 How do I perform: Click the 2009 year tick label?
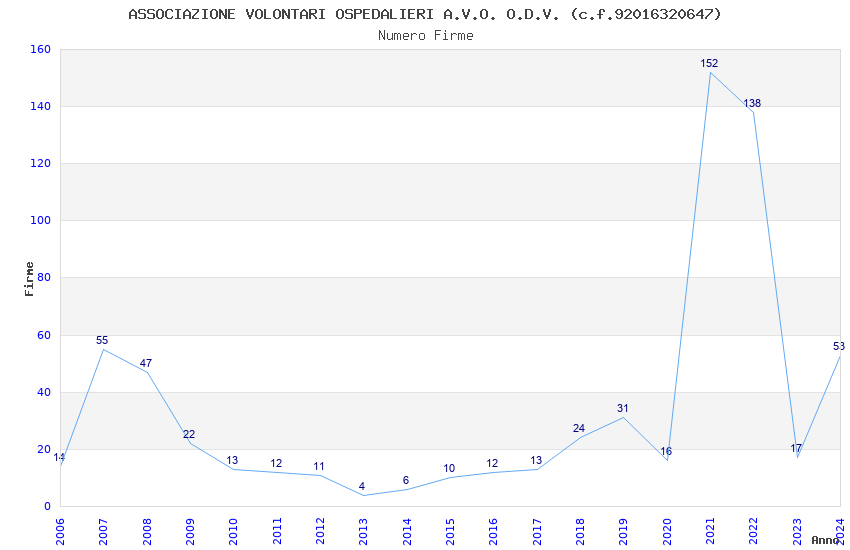click(190, 532)
